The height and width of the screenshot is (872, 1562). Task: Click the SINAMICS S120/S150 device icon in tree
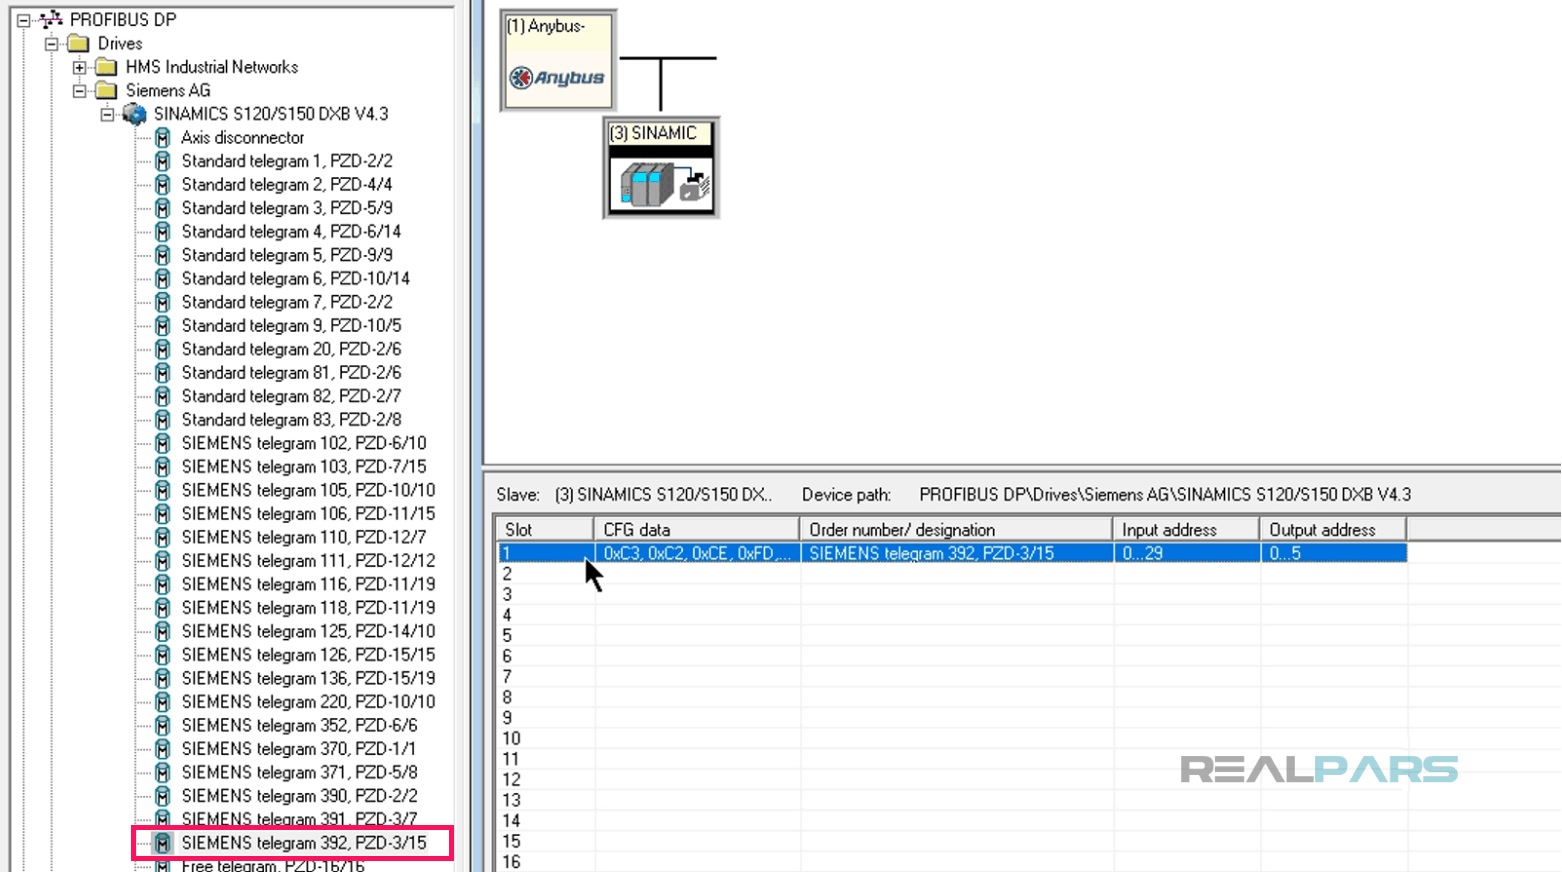click(x=134, y=114)
